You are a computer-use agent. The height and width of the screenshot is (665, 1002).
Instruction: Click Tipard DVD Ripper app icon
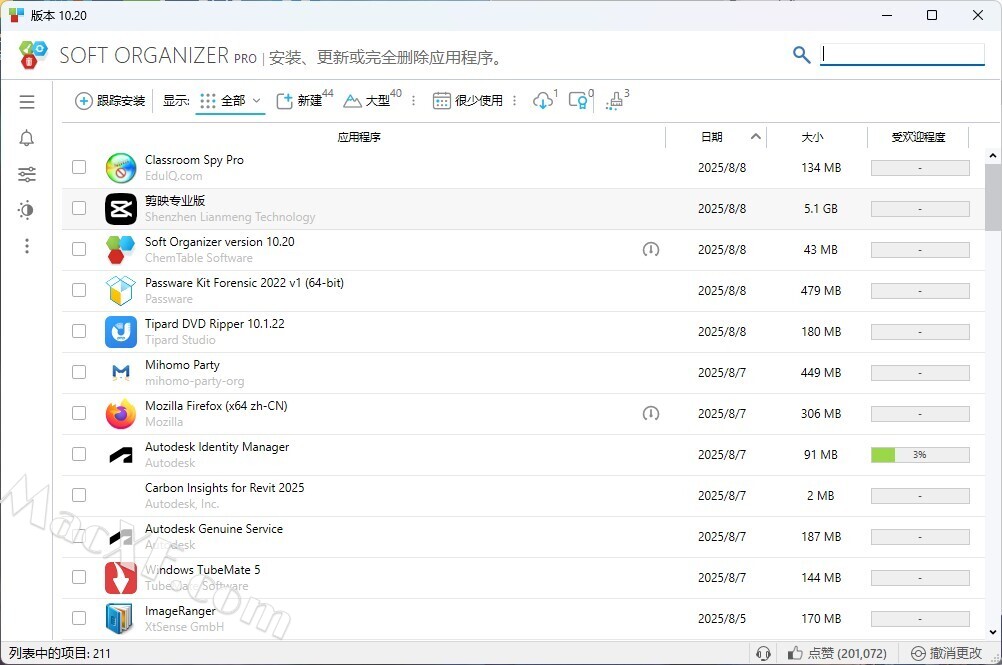[121, 332]
